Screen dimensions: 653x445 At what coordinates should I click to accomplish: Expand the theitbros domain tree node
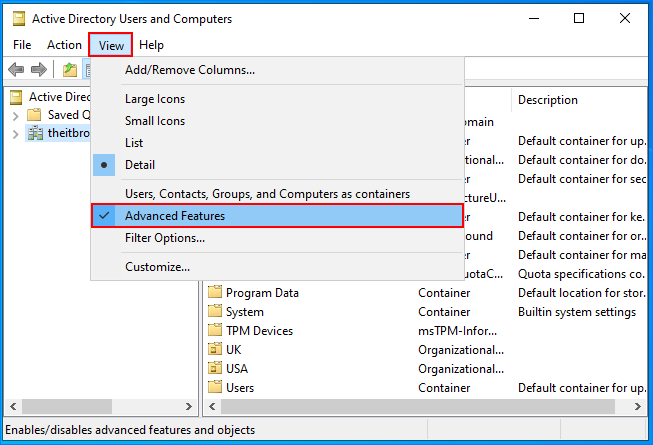[16, 134]
